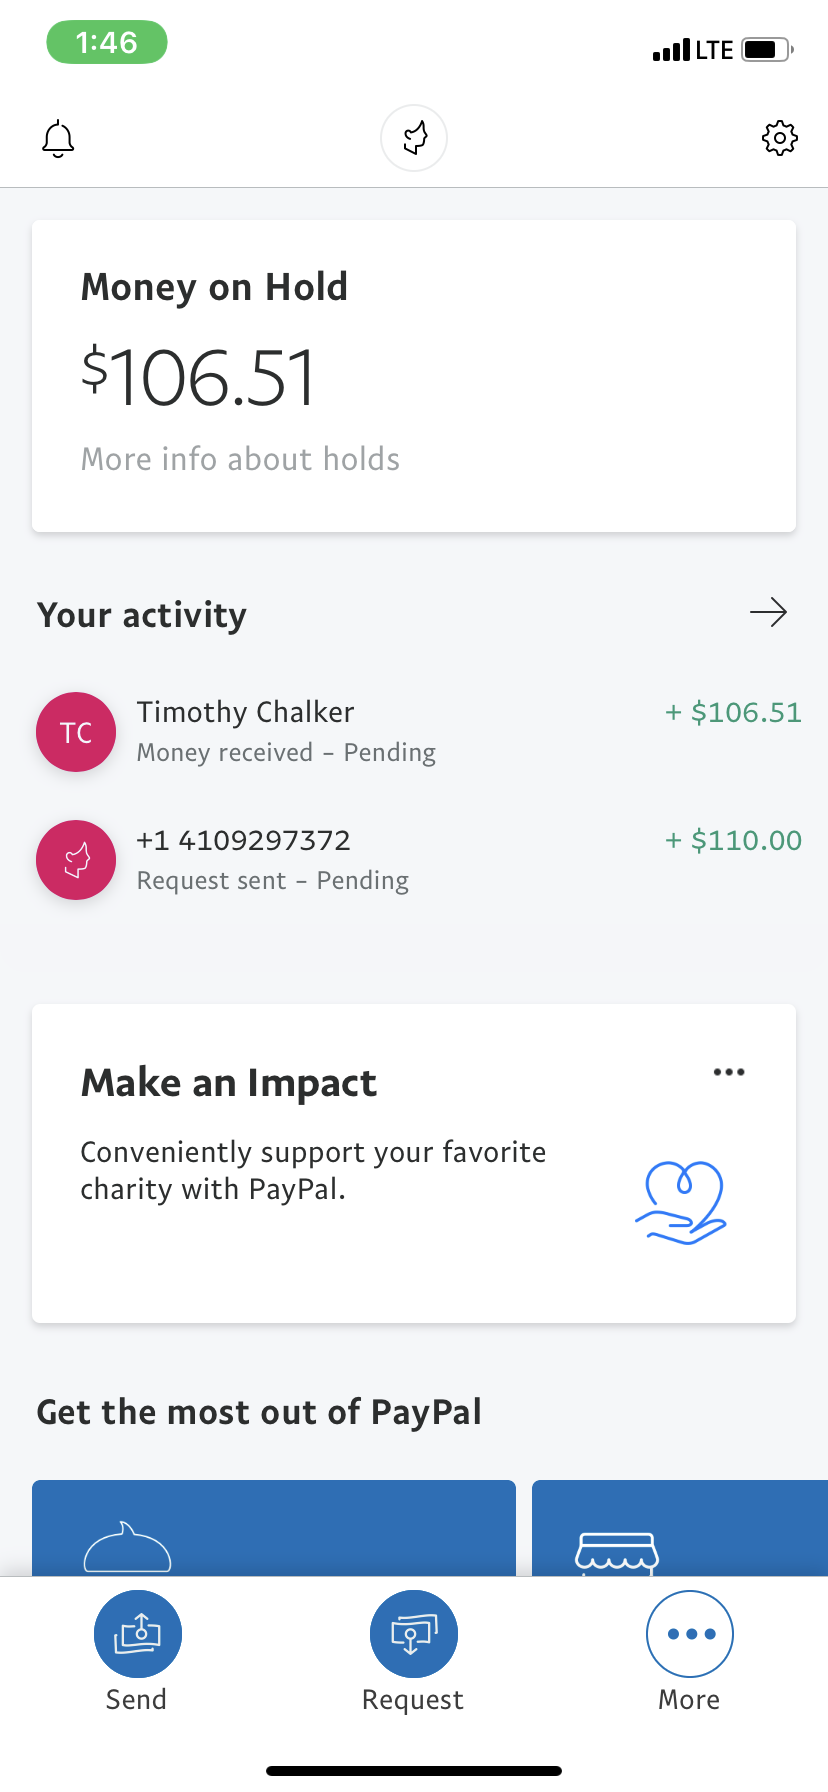The height and width of the screenshot is (1792, 828).
Task: Tap the TC avatar for Timothy Chalker
Action: pos(76,732)
